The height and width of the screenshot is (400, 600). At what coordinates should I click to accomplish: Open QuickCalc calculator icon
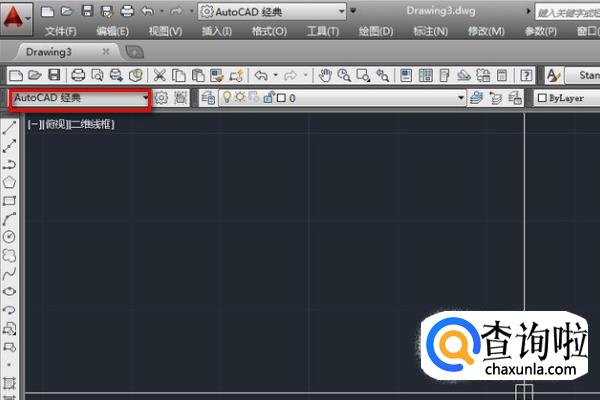point(502,75)
